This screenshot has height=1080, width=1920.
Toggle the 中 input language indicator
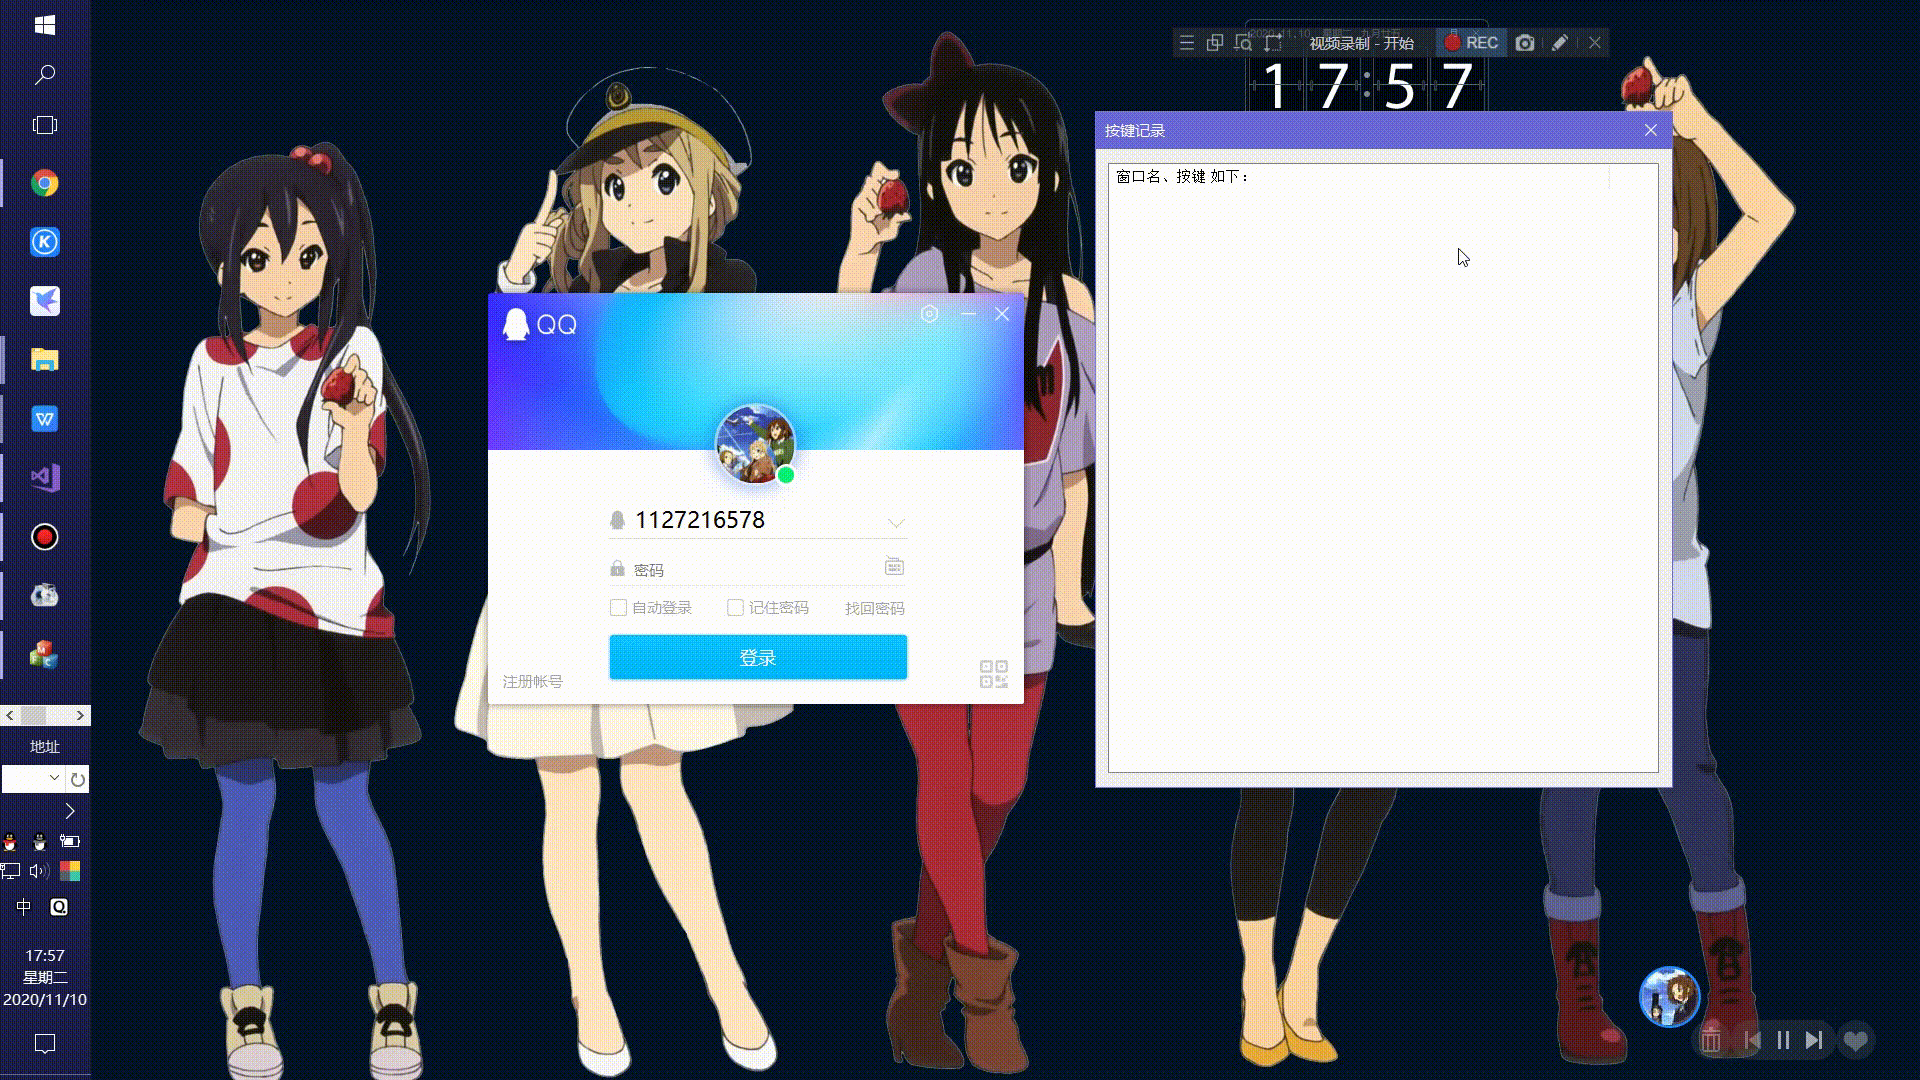click(x=24, y=907)
